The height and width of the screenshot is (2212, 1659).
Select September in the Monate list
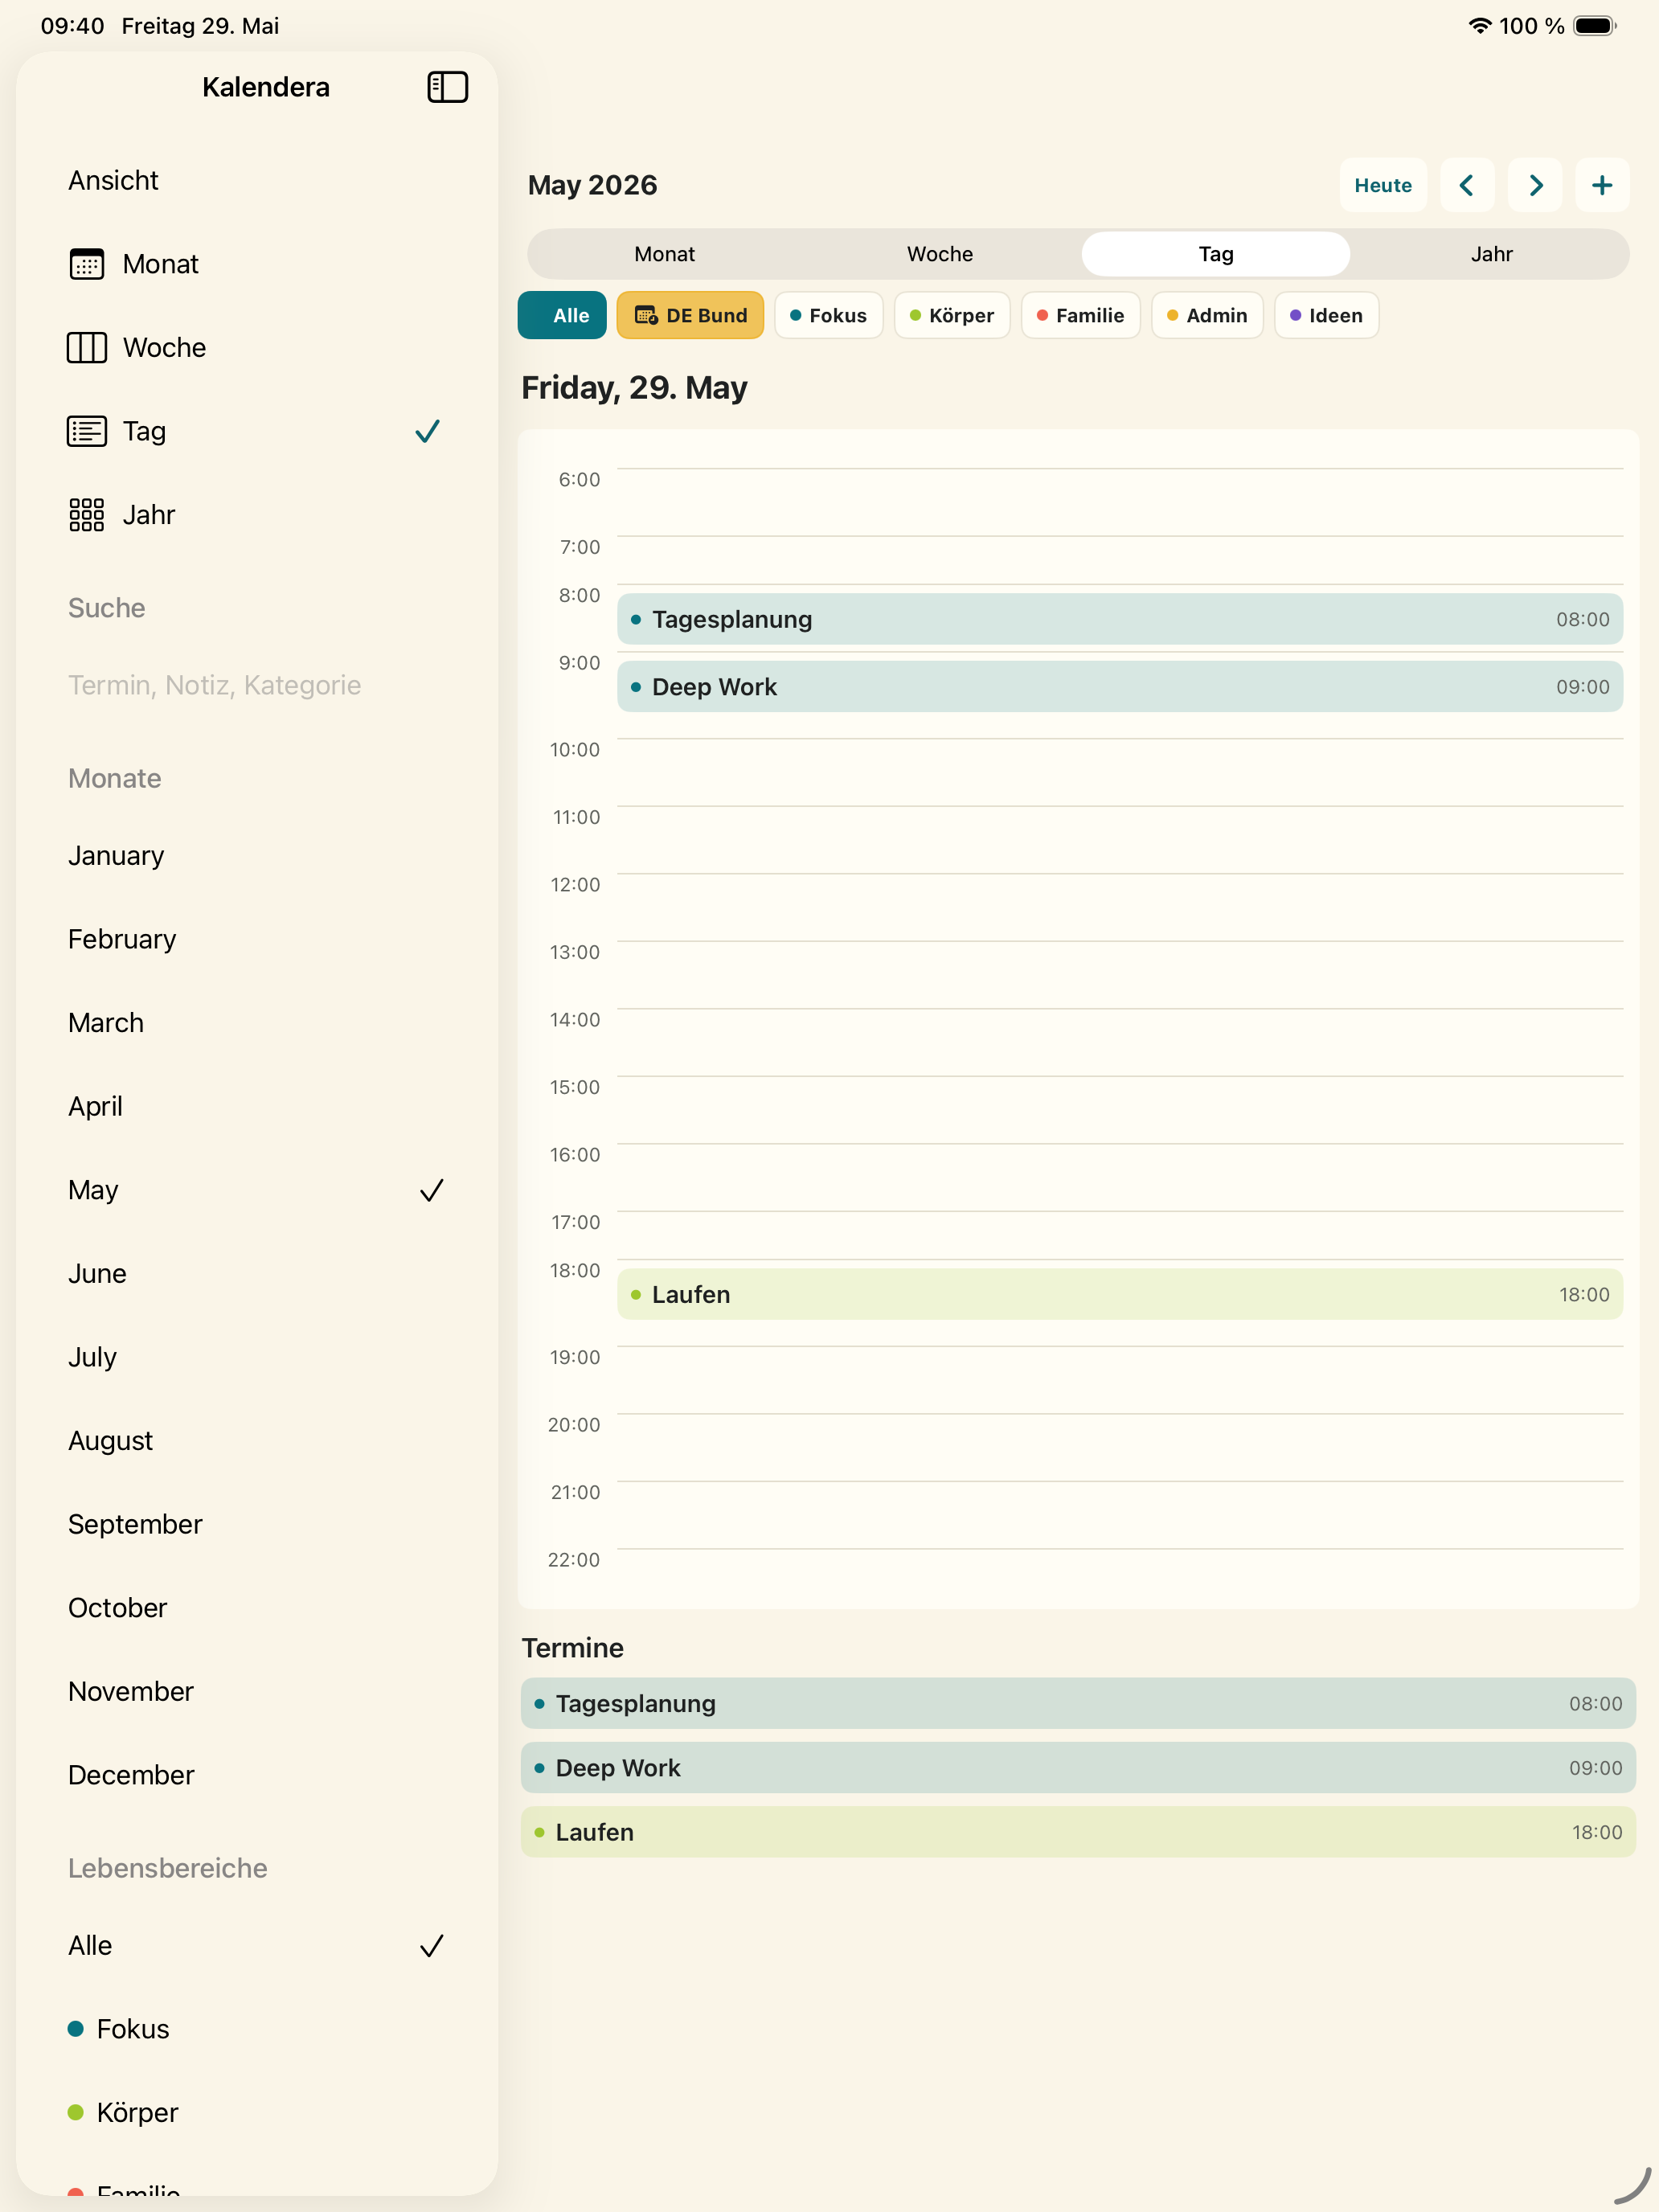[257, 1524]
